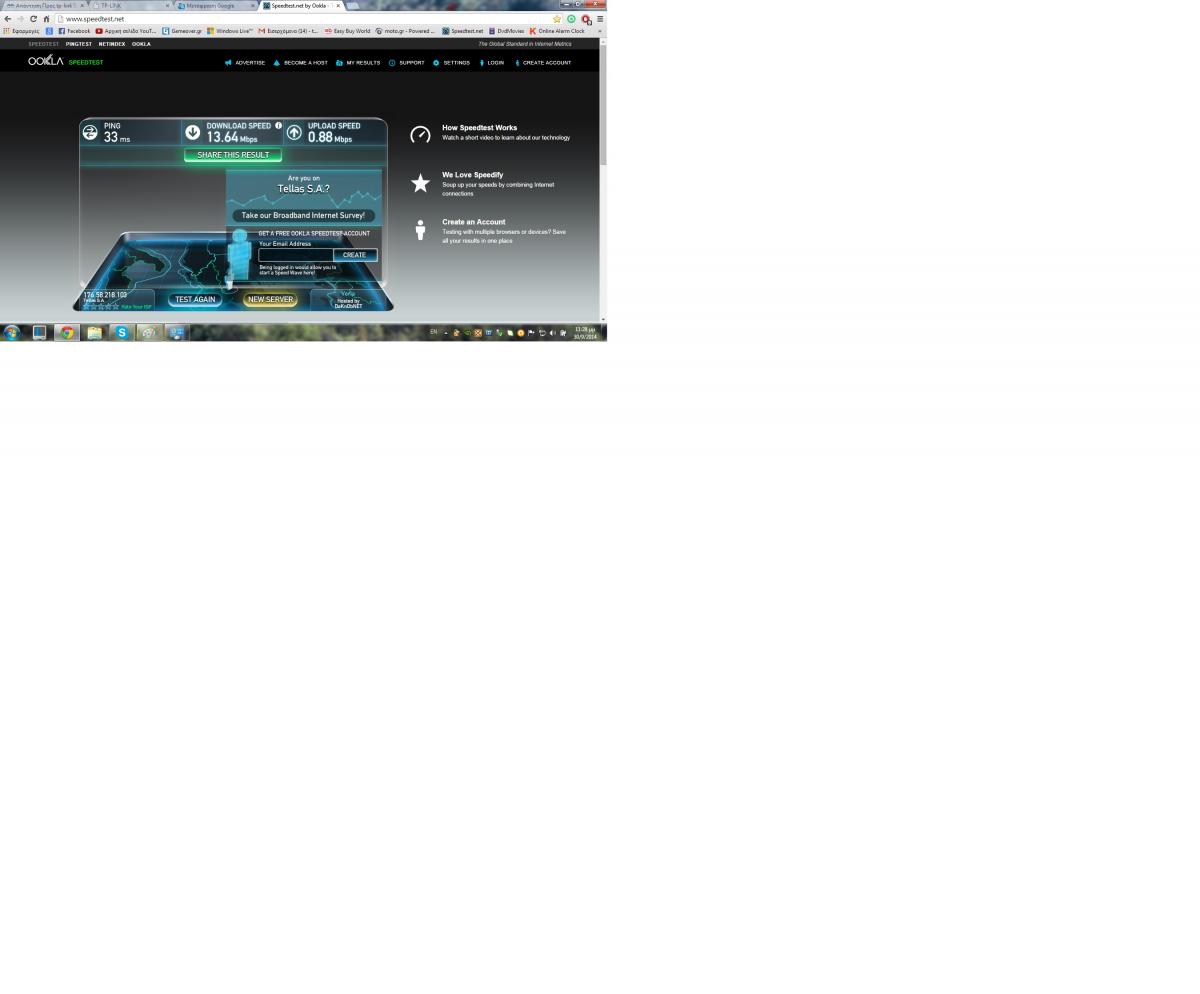Click the green extension icon beside the star
1200x994 pixels.
(x=572, y=19)
